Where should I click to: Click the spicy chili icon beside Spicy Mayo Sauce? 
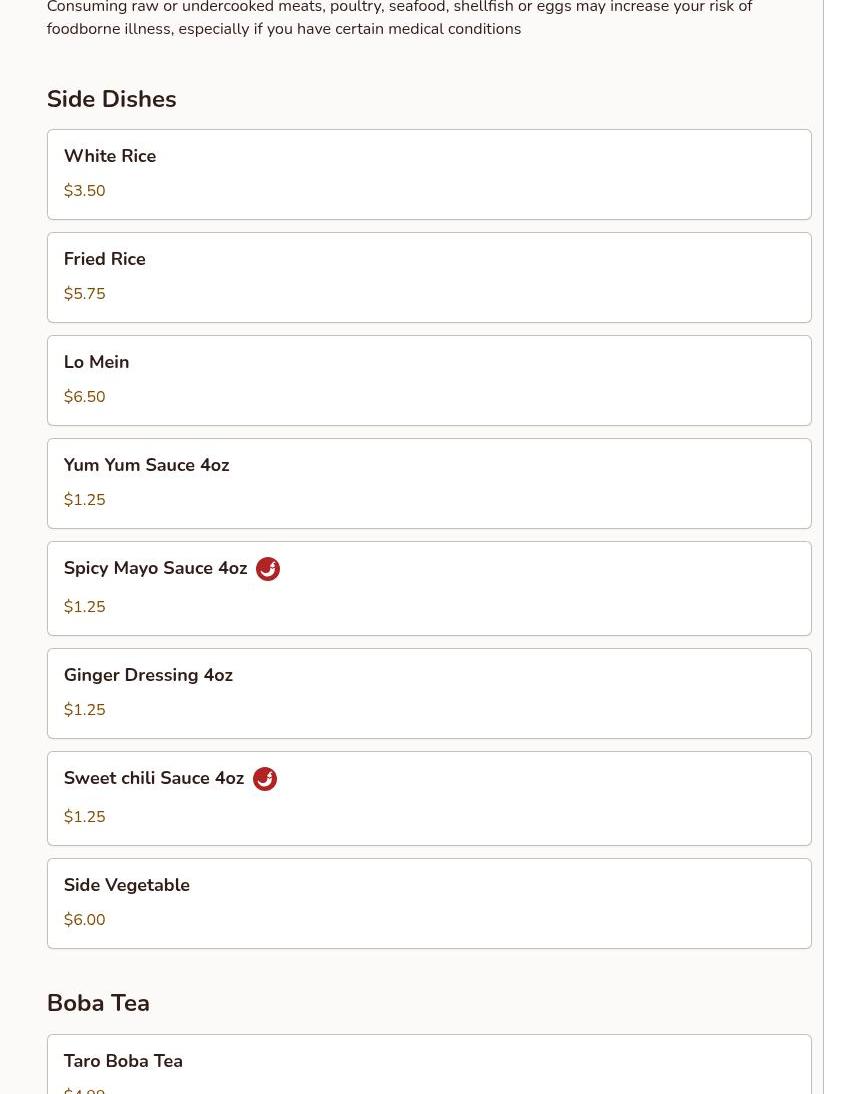click(x=268, y=569)
